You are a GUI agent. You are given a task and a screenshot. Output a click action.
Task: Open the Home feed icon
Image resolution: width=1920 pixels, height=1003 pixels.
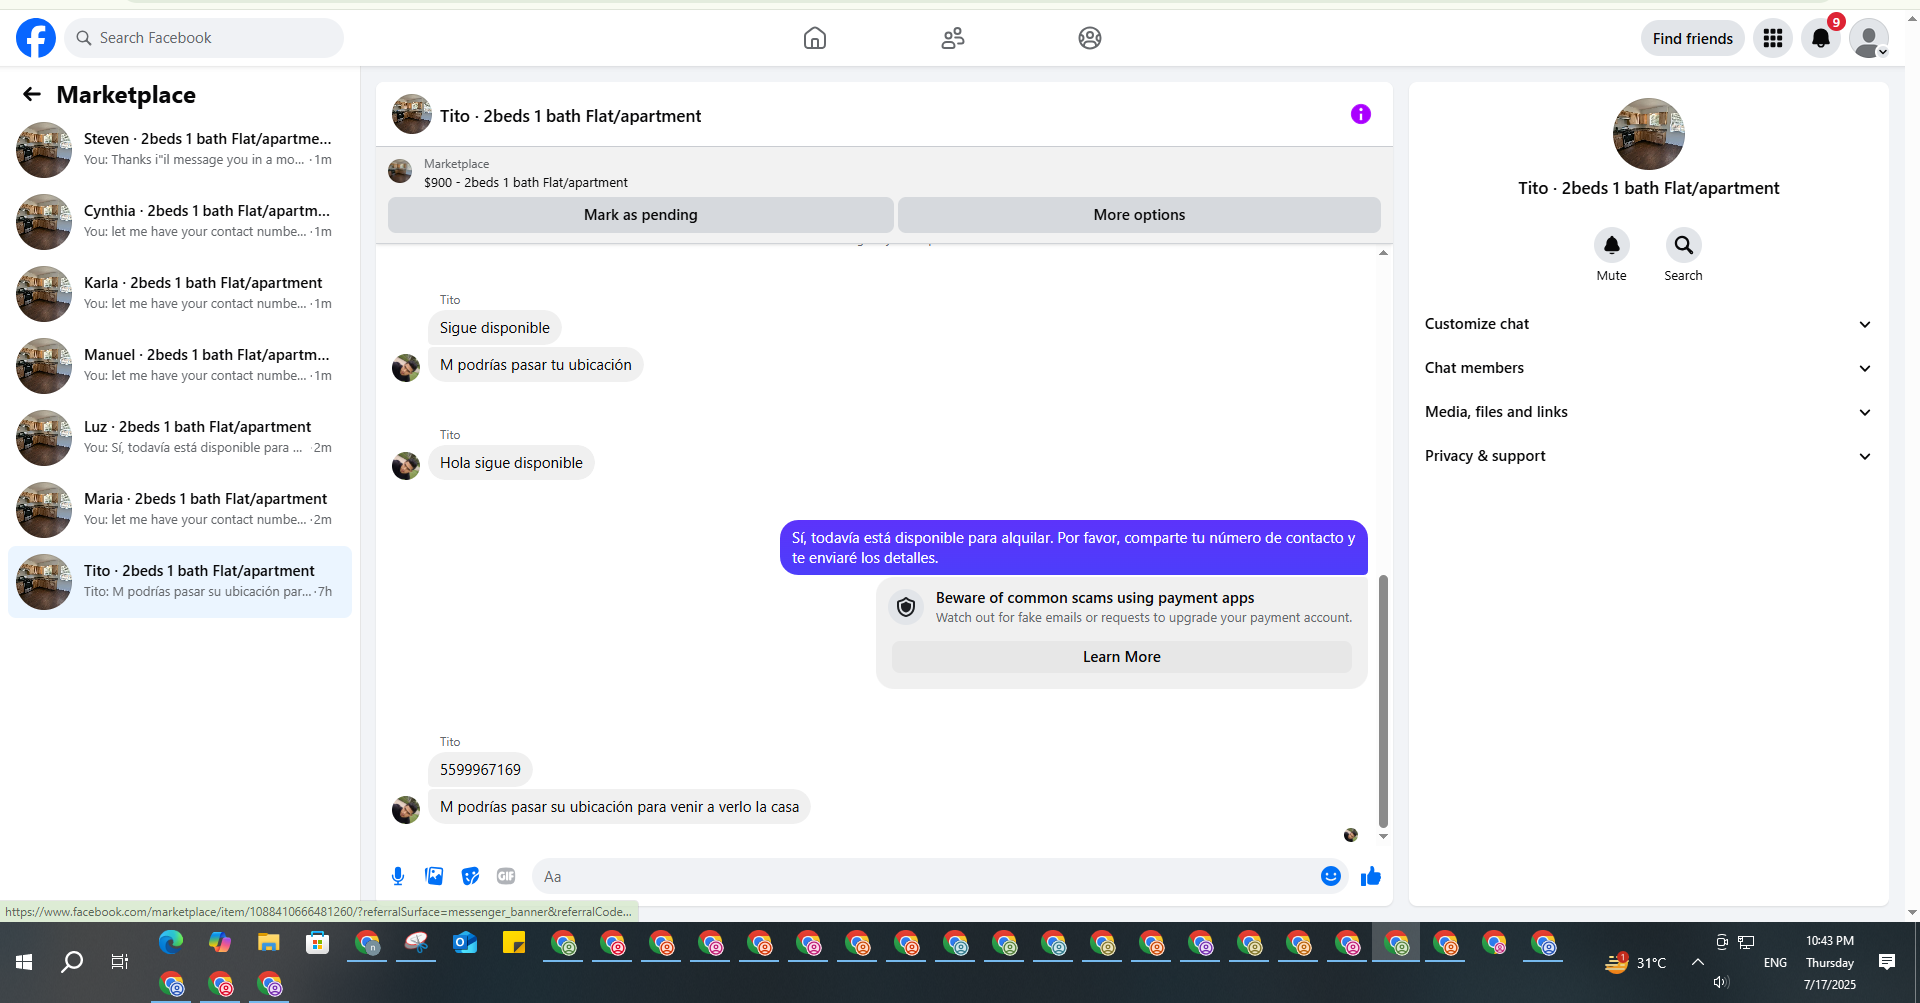pyautogui.click(x=815, y=38)
